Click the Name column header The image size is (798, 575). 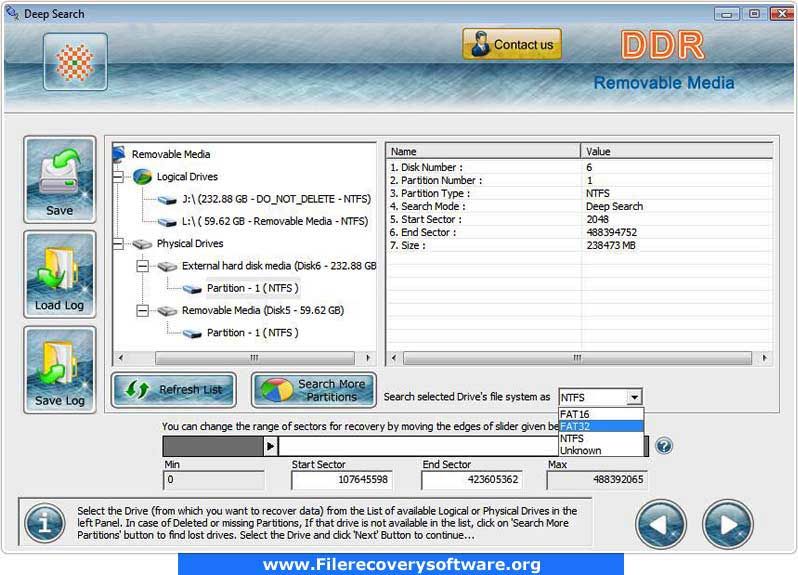tap(483, 152)
